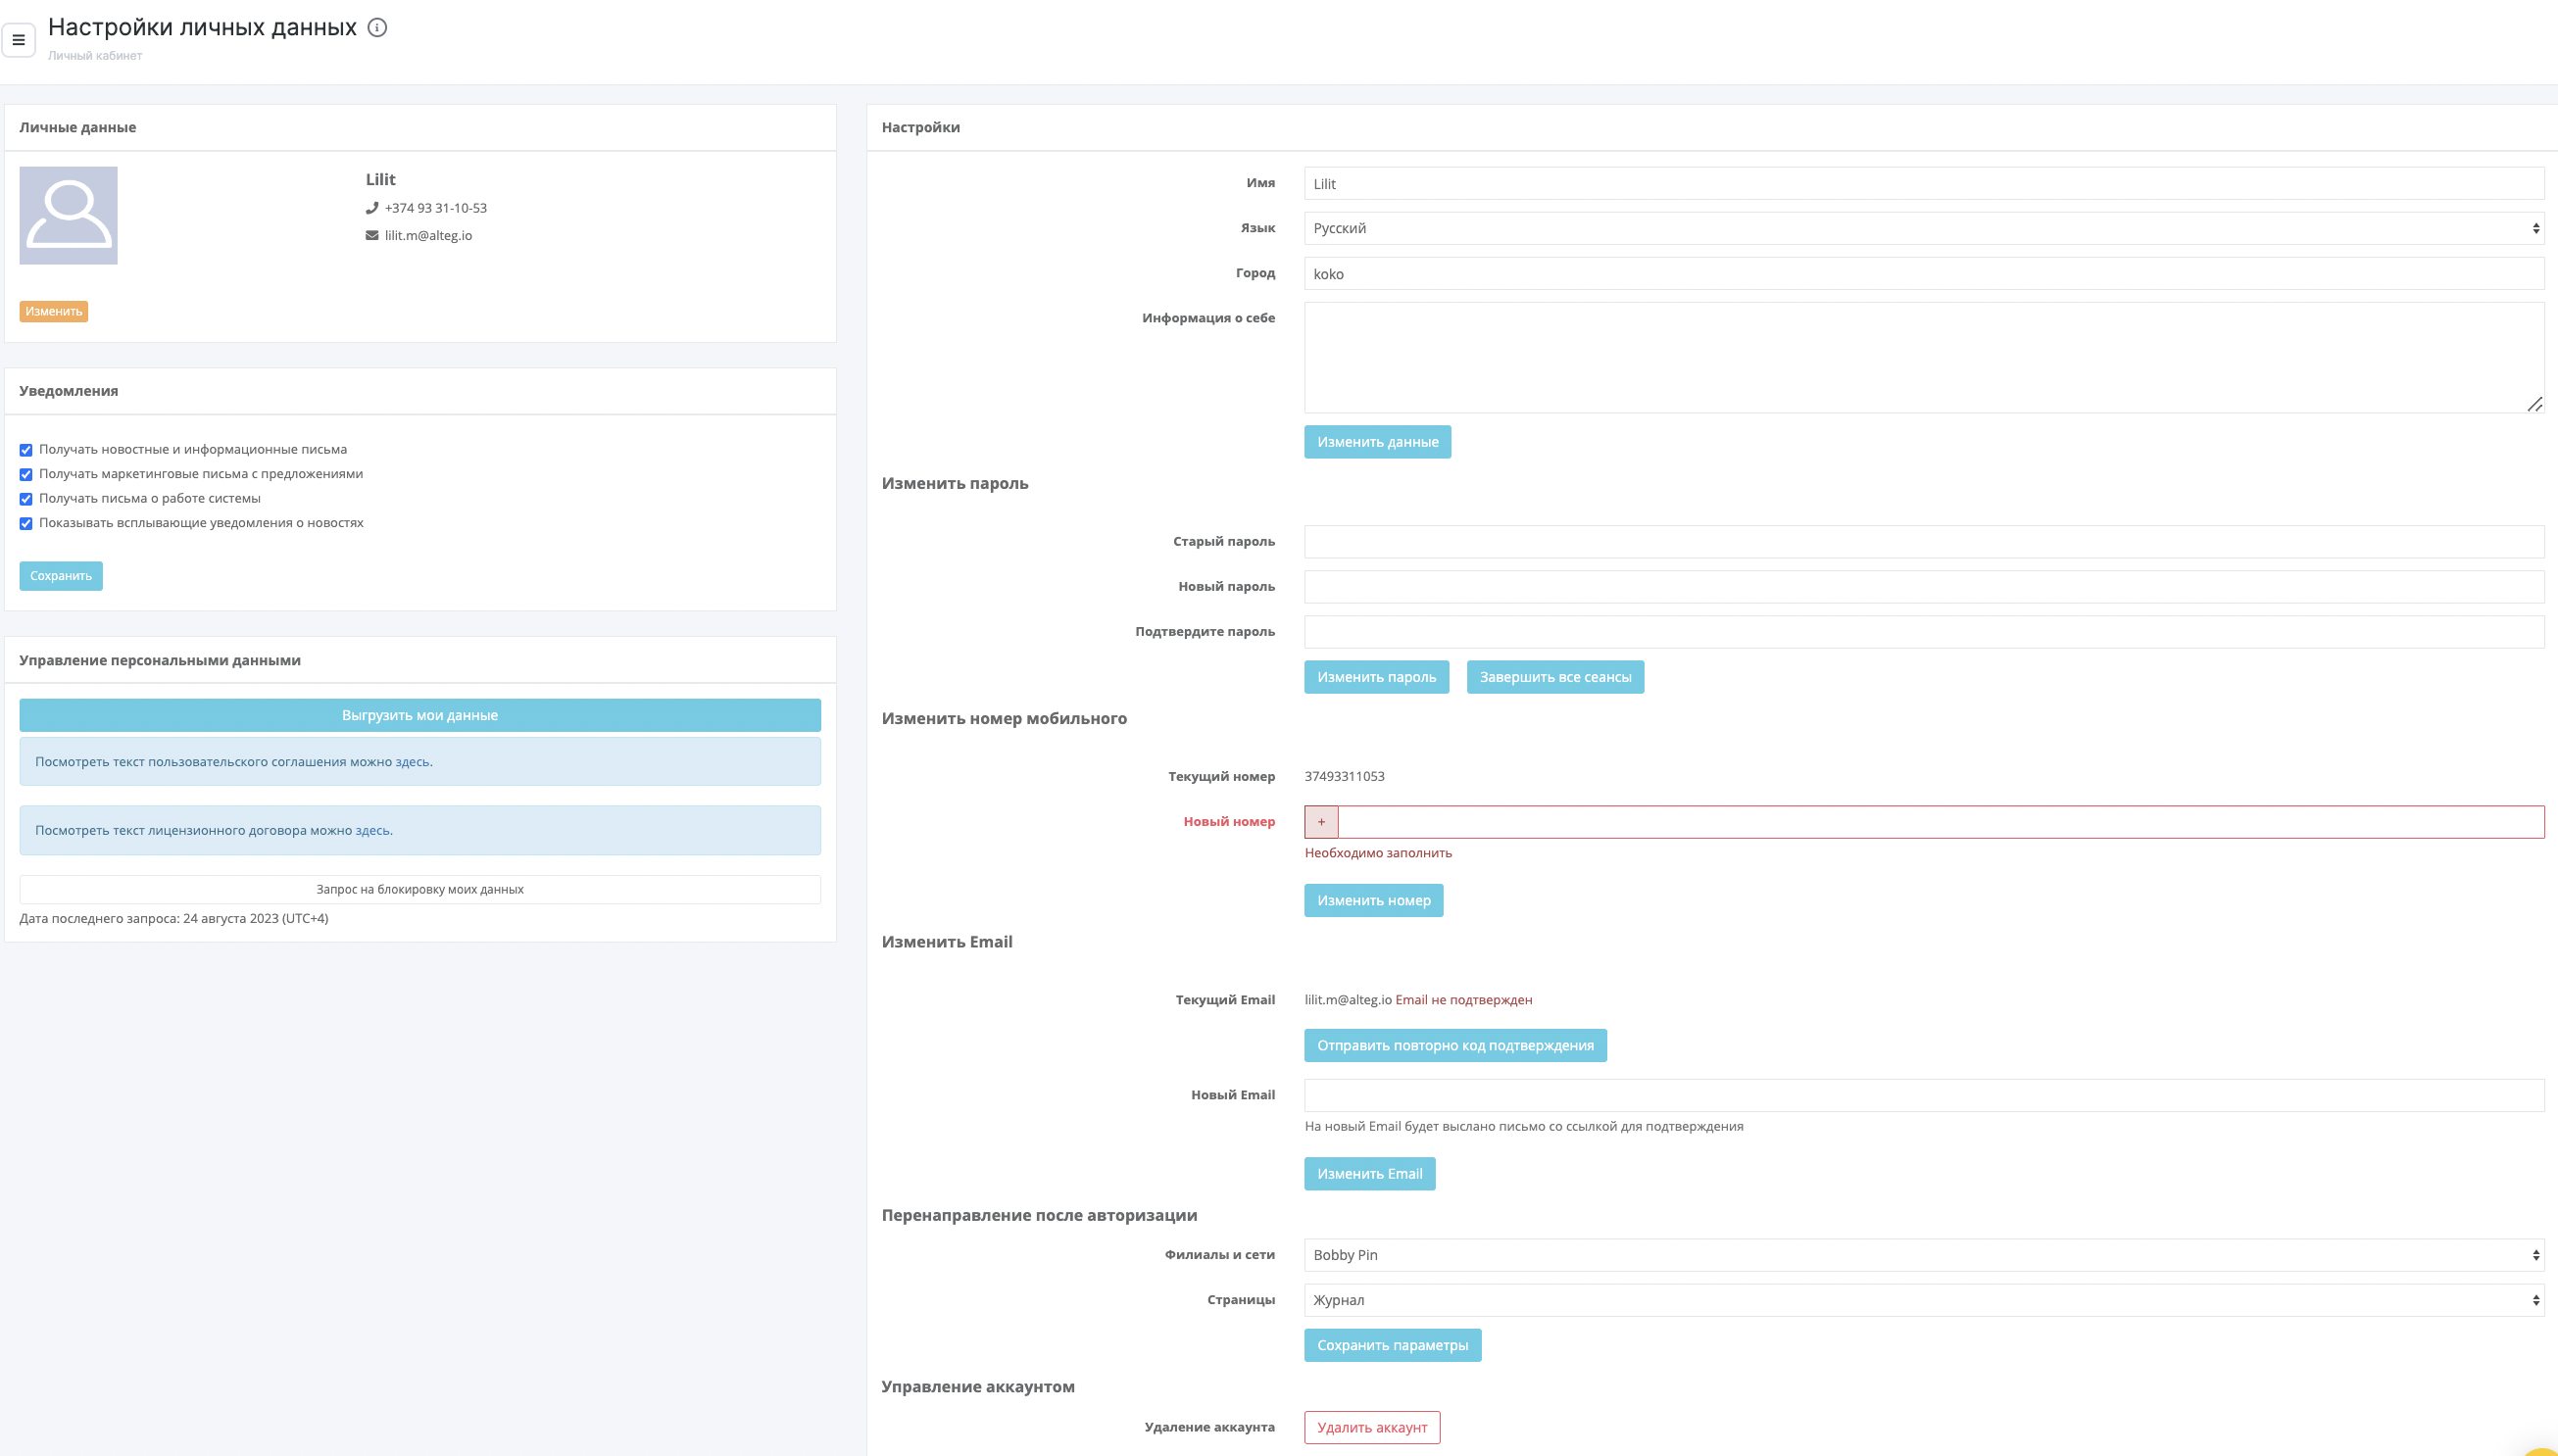Click the Email не подтвержден warning text

coord(1463,1000)
